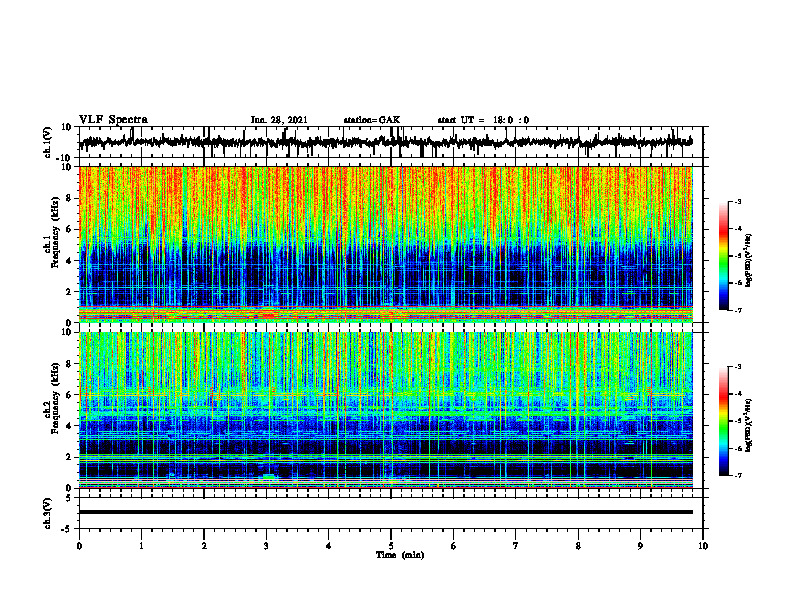The image size is (792, 612).
Task: Select the "0" tick on the Time axis
Action: [x=79, y=546]
